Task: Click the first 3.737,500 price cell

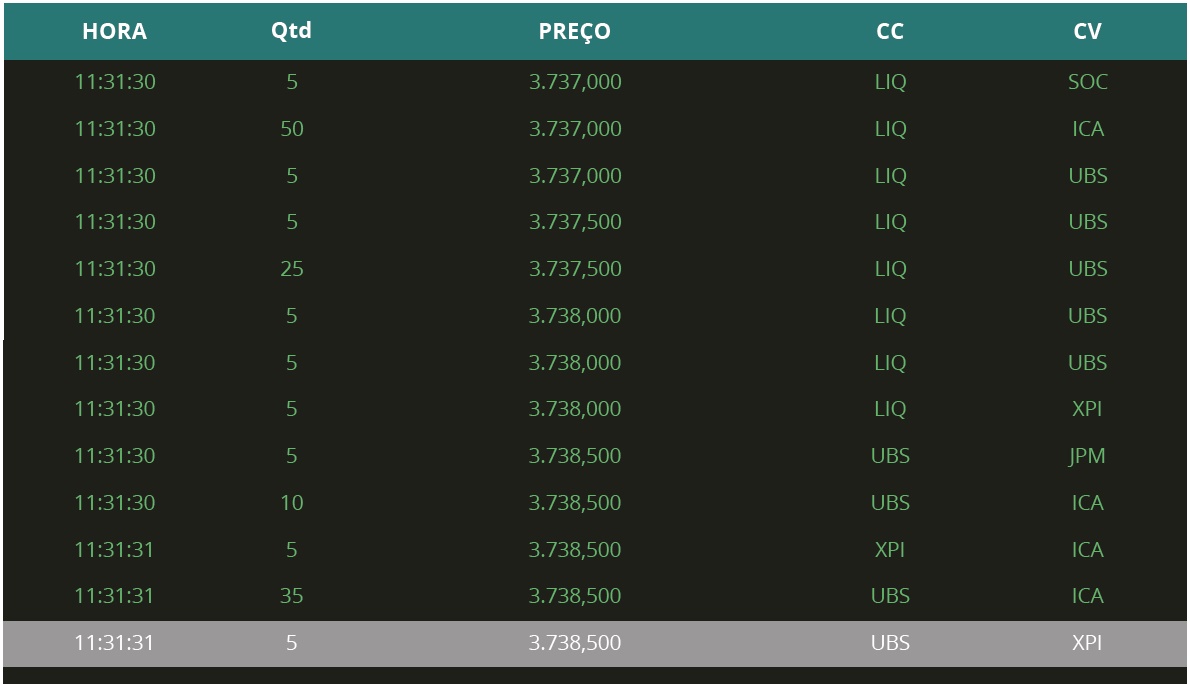Action: [x=575, y=222]
